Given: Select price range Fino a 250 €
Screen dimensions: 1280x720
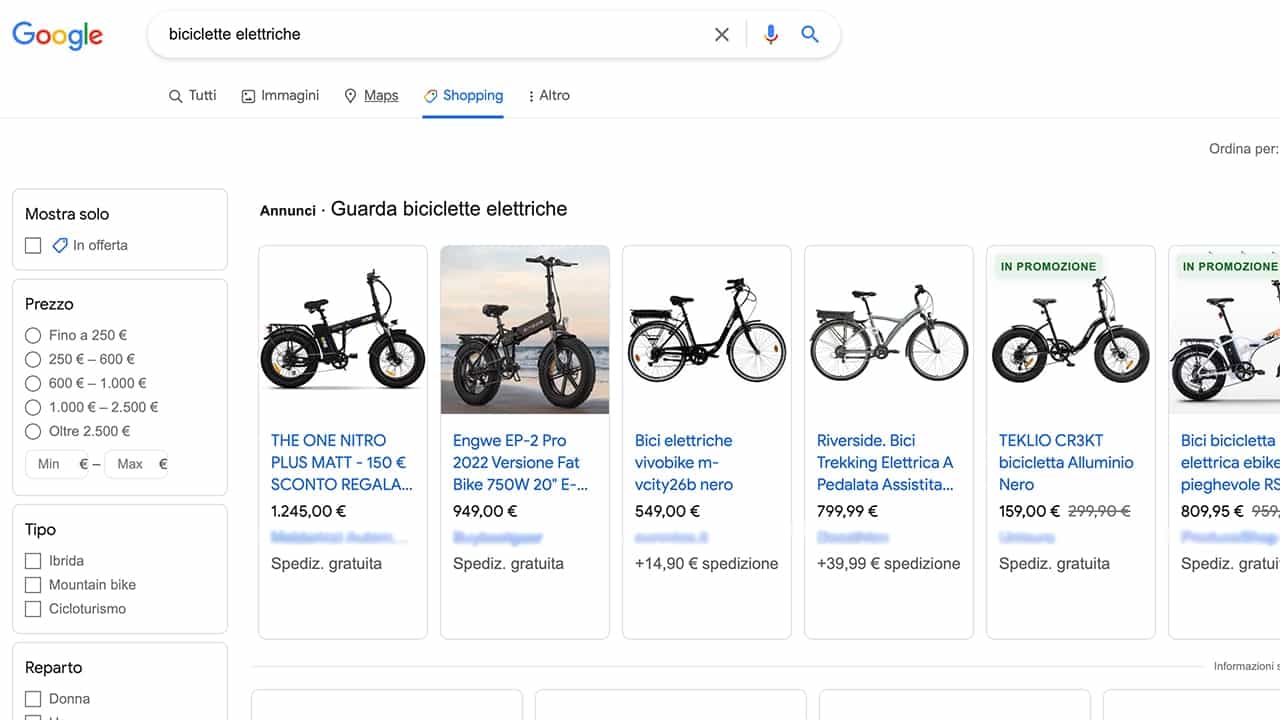Looking at the screenshot, I should click(x=33, y=335).
